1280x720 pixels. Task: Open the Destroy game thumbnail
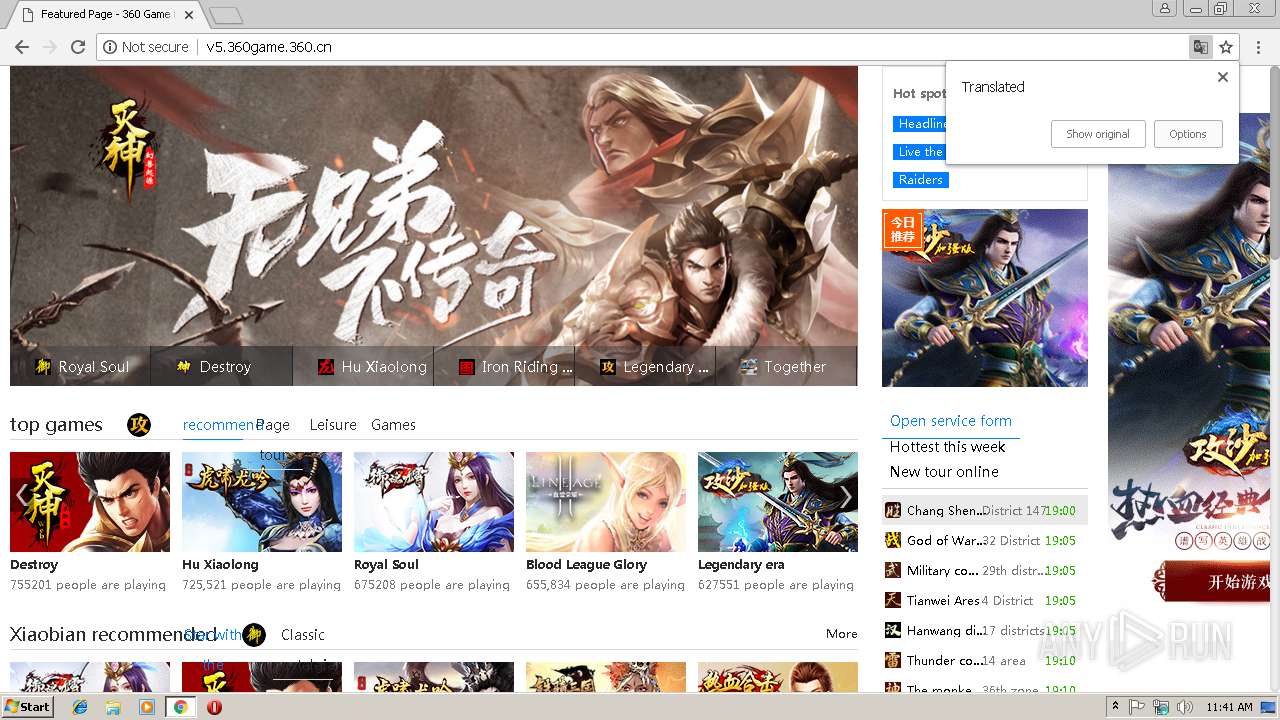coord(90,502)
